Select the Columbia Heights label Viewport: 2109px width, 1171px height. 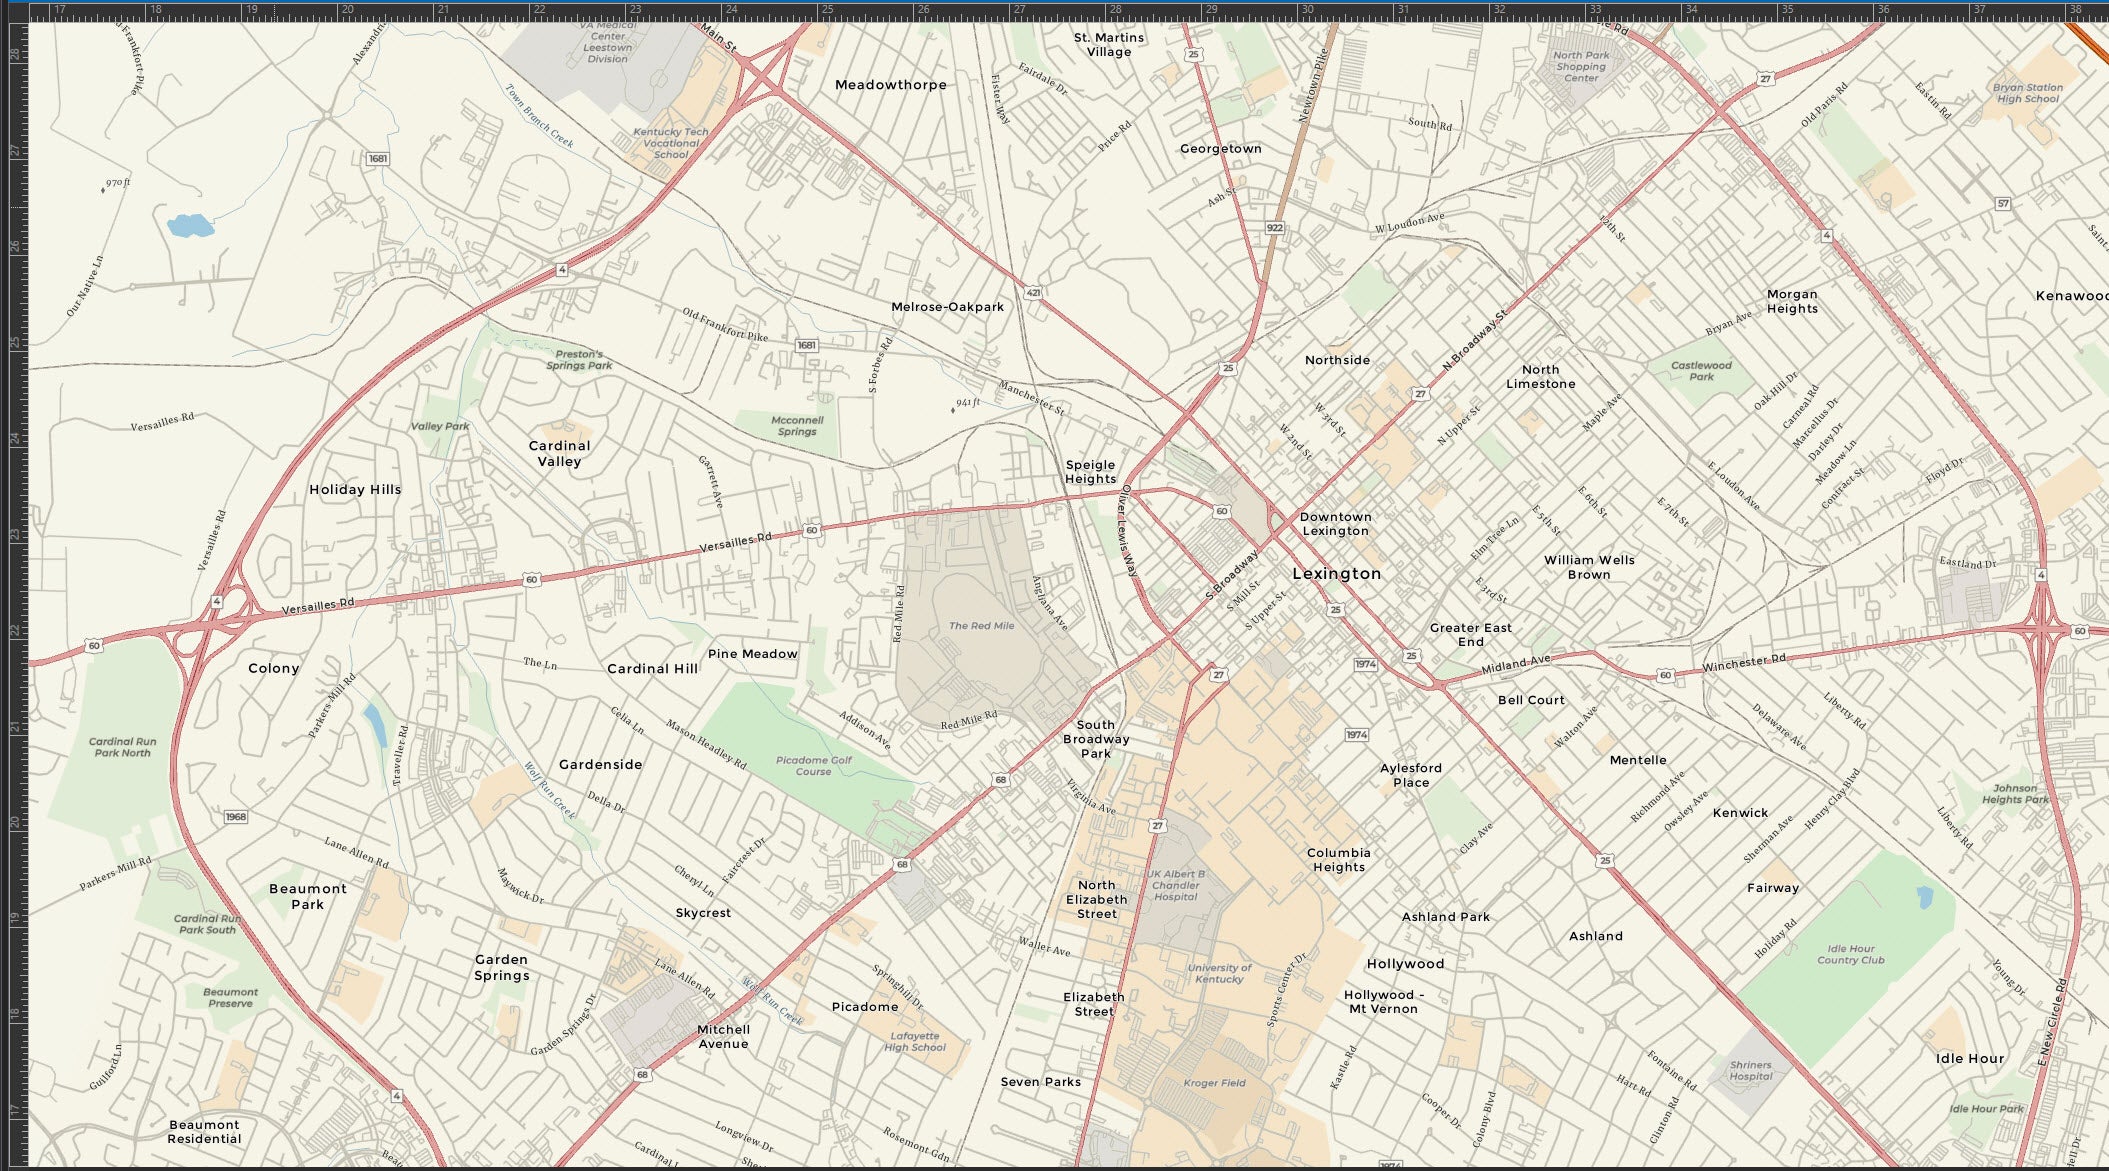click(1339, 860)
